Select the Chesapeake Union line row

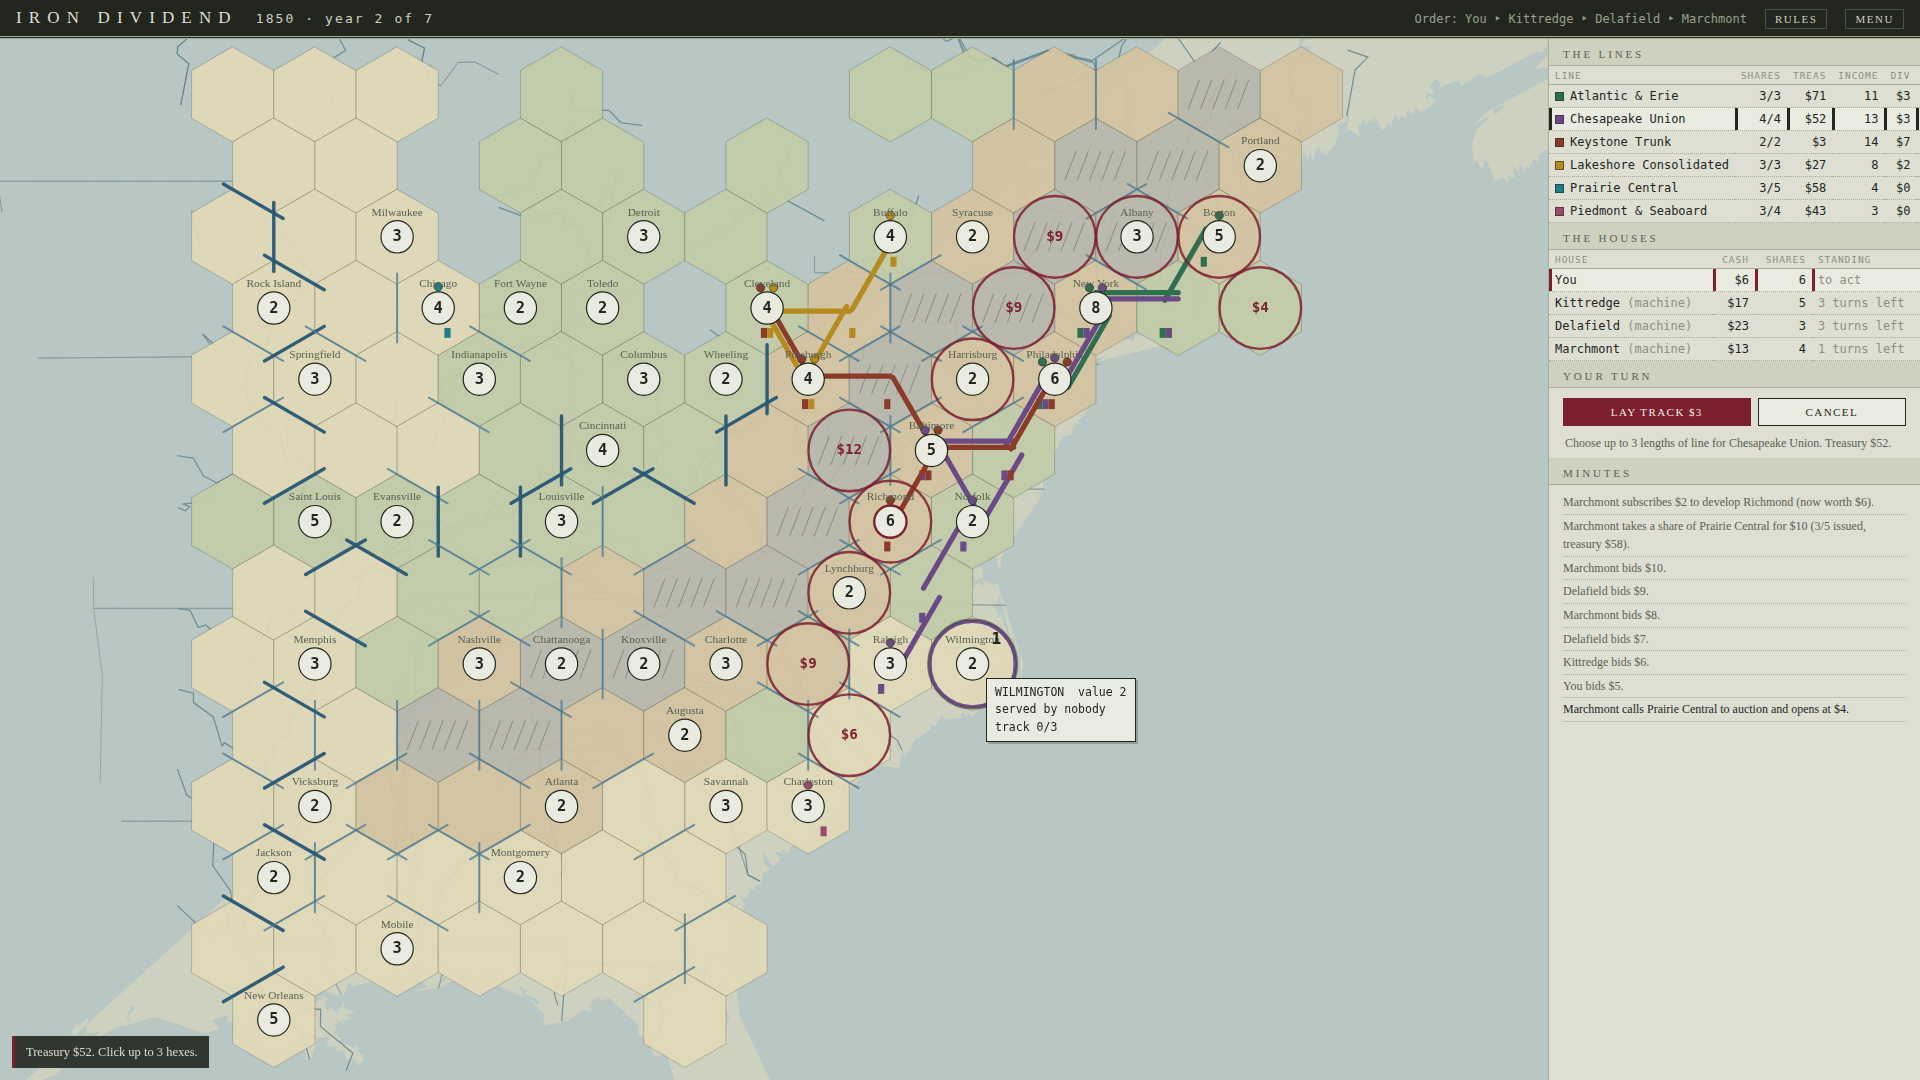(x=1734, y=119)
